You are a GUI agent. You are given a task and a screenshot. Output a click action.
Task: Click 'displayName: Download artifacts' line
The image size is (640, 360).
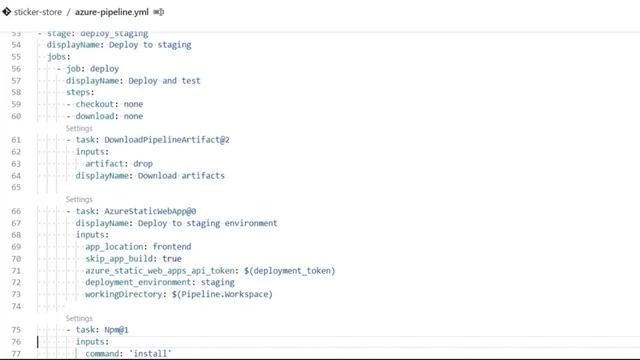[150, 176]
